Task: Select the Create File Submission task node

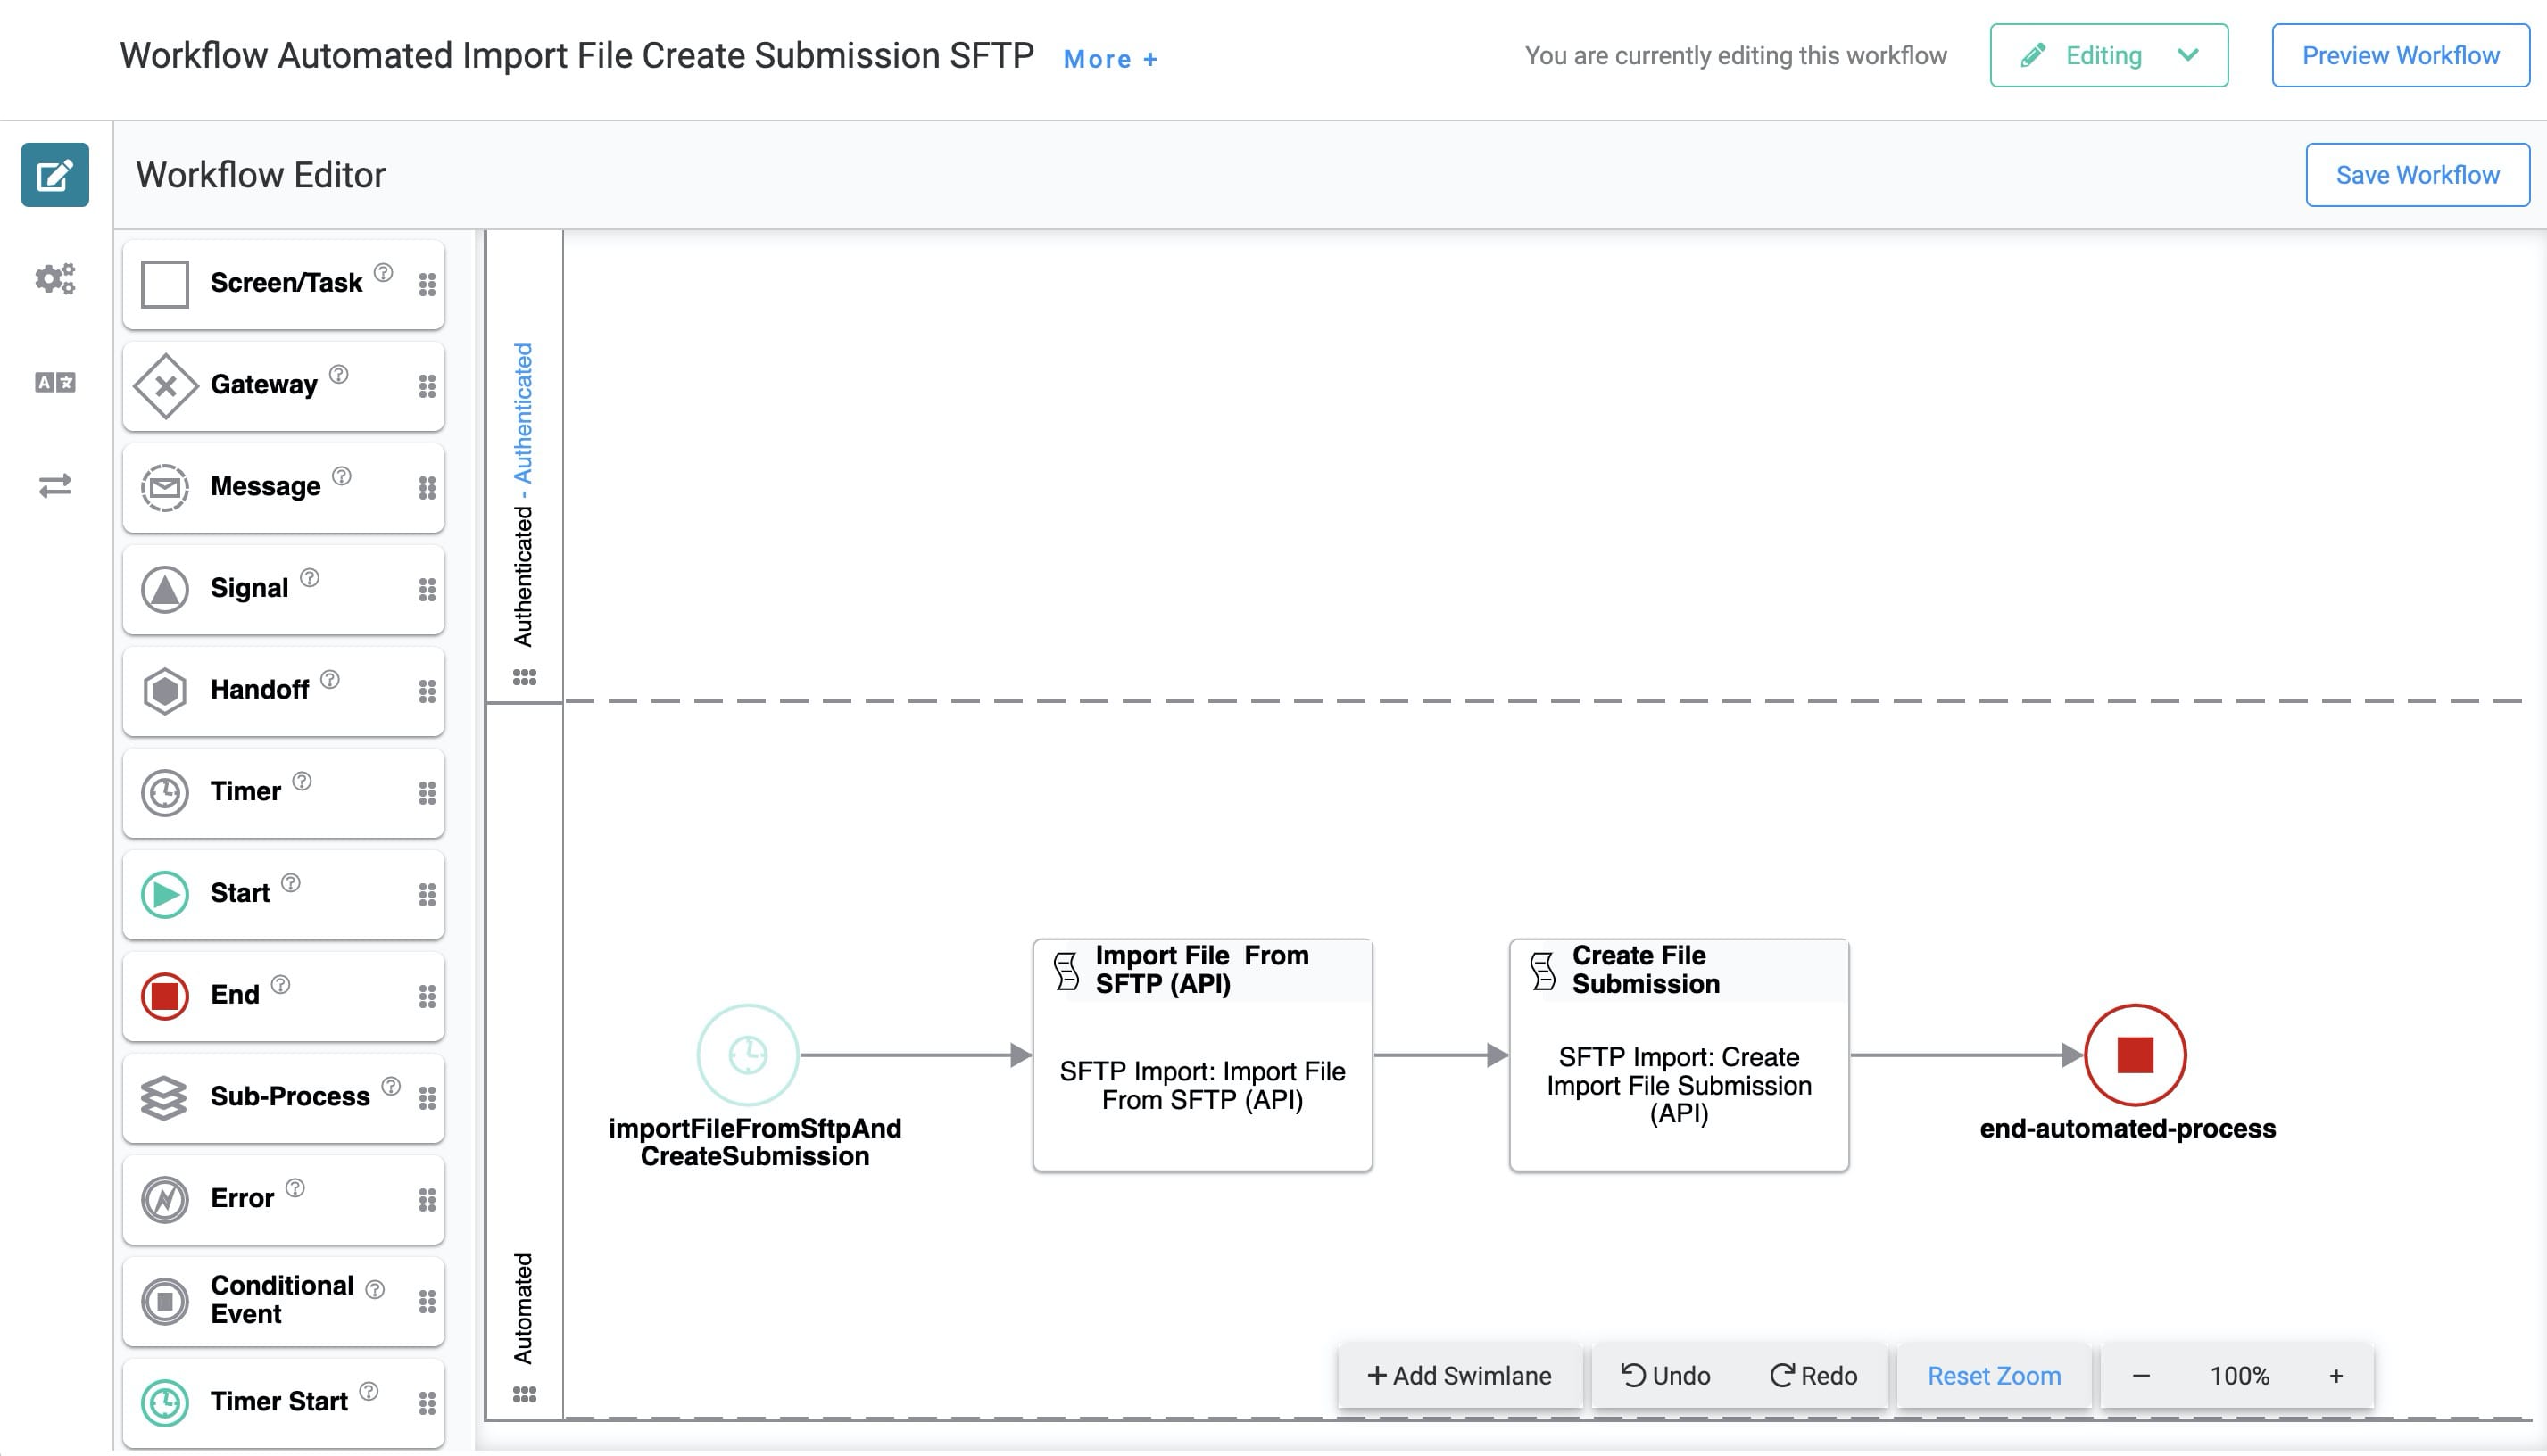Action: [1679, 1055]
